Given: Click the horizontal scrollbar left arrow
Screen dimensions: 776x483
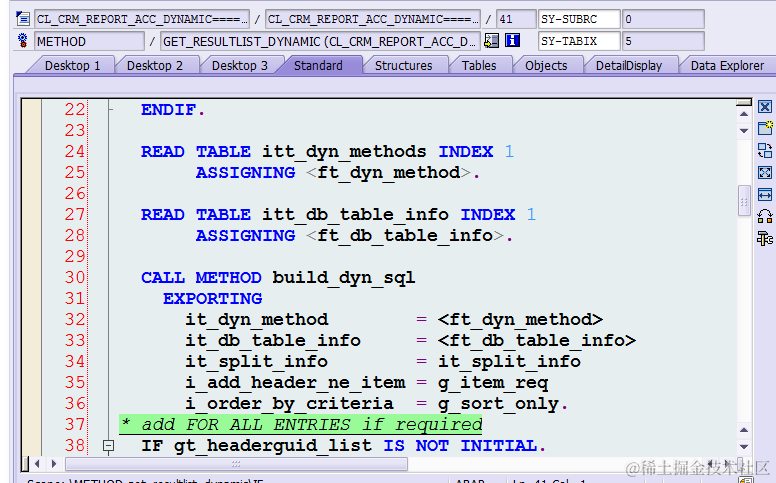Looking at the screenshot, I should (x=37, y=464).
